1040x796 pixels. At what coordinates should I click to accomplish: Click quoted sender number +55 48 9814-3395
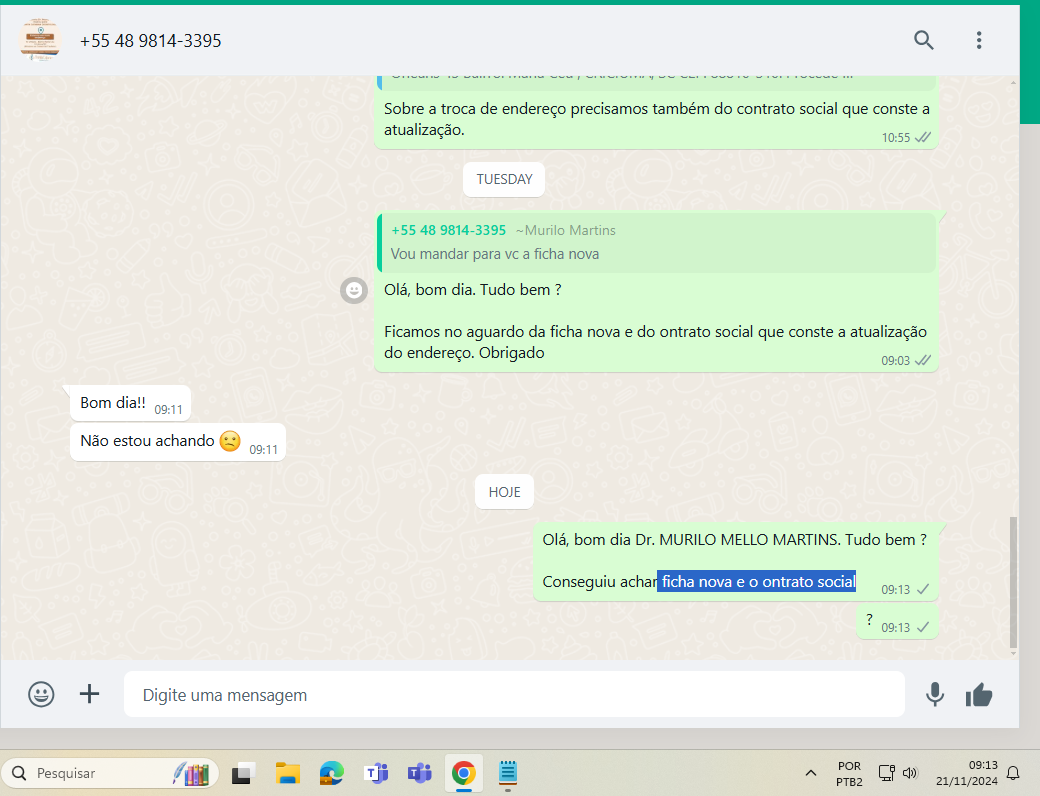point(448,230)
